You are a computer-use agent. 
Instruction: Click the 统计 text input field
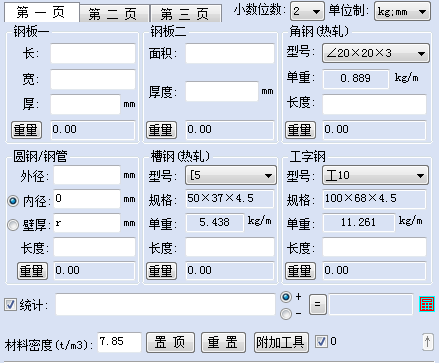coord(165,304)
